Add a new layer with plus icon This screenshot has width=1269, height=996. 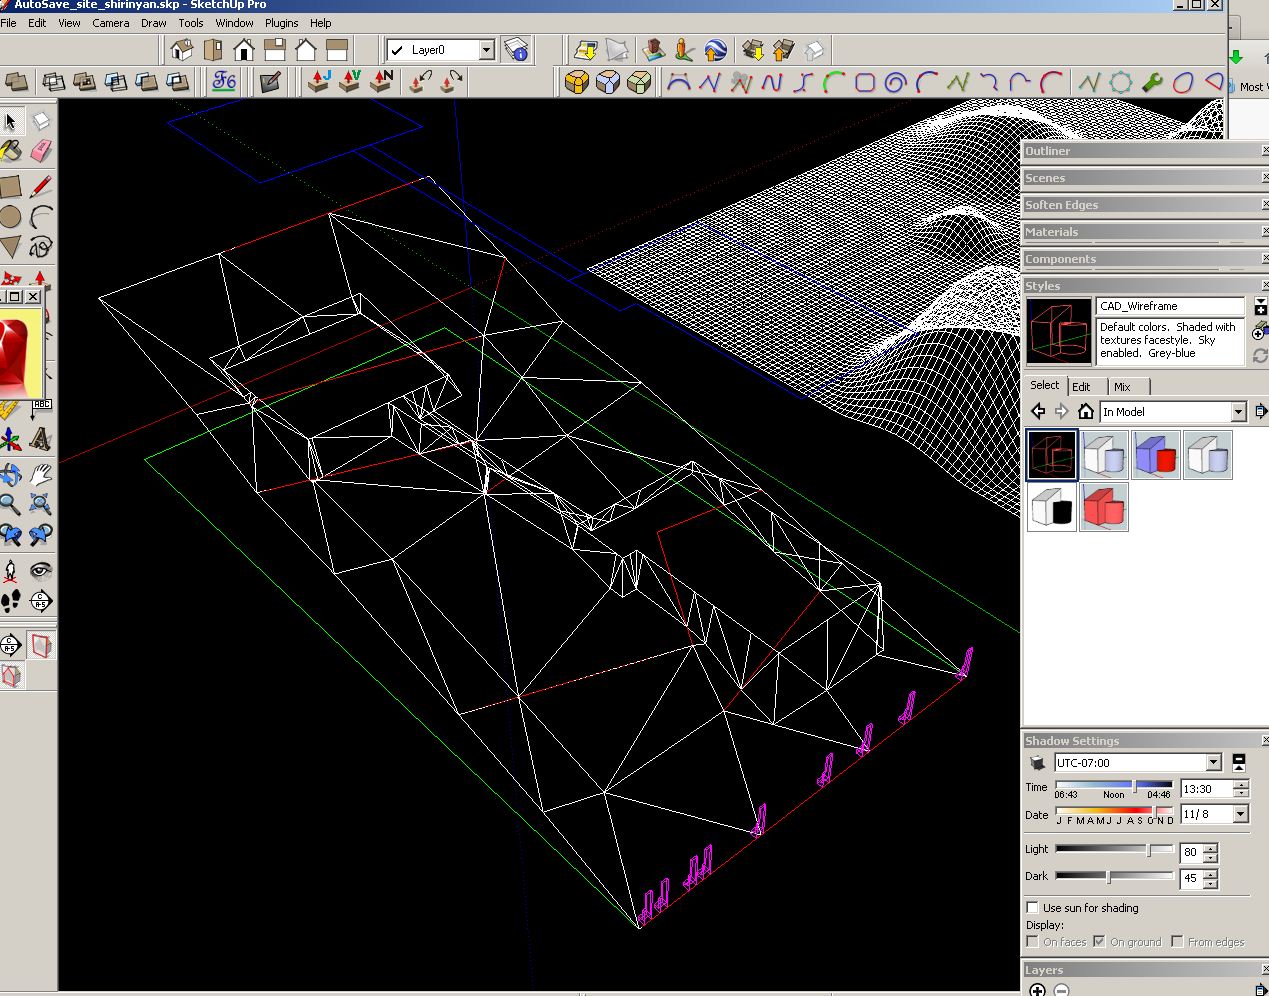[1037, 989]
